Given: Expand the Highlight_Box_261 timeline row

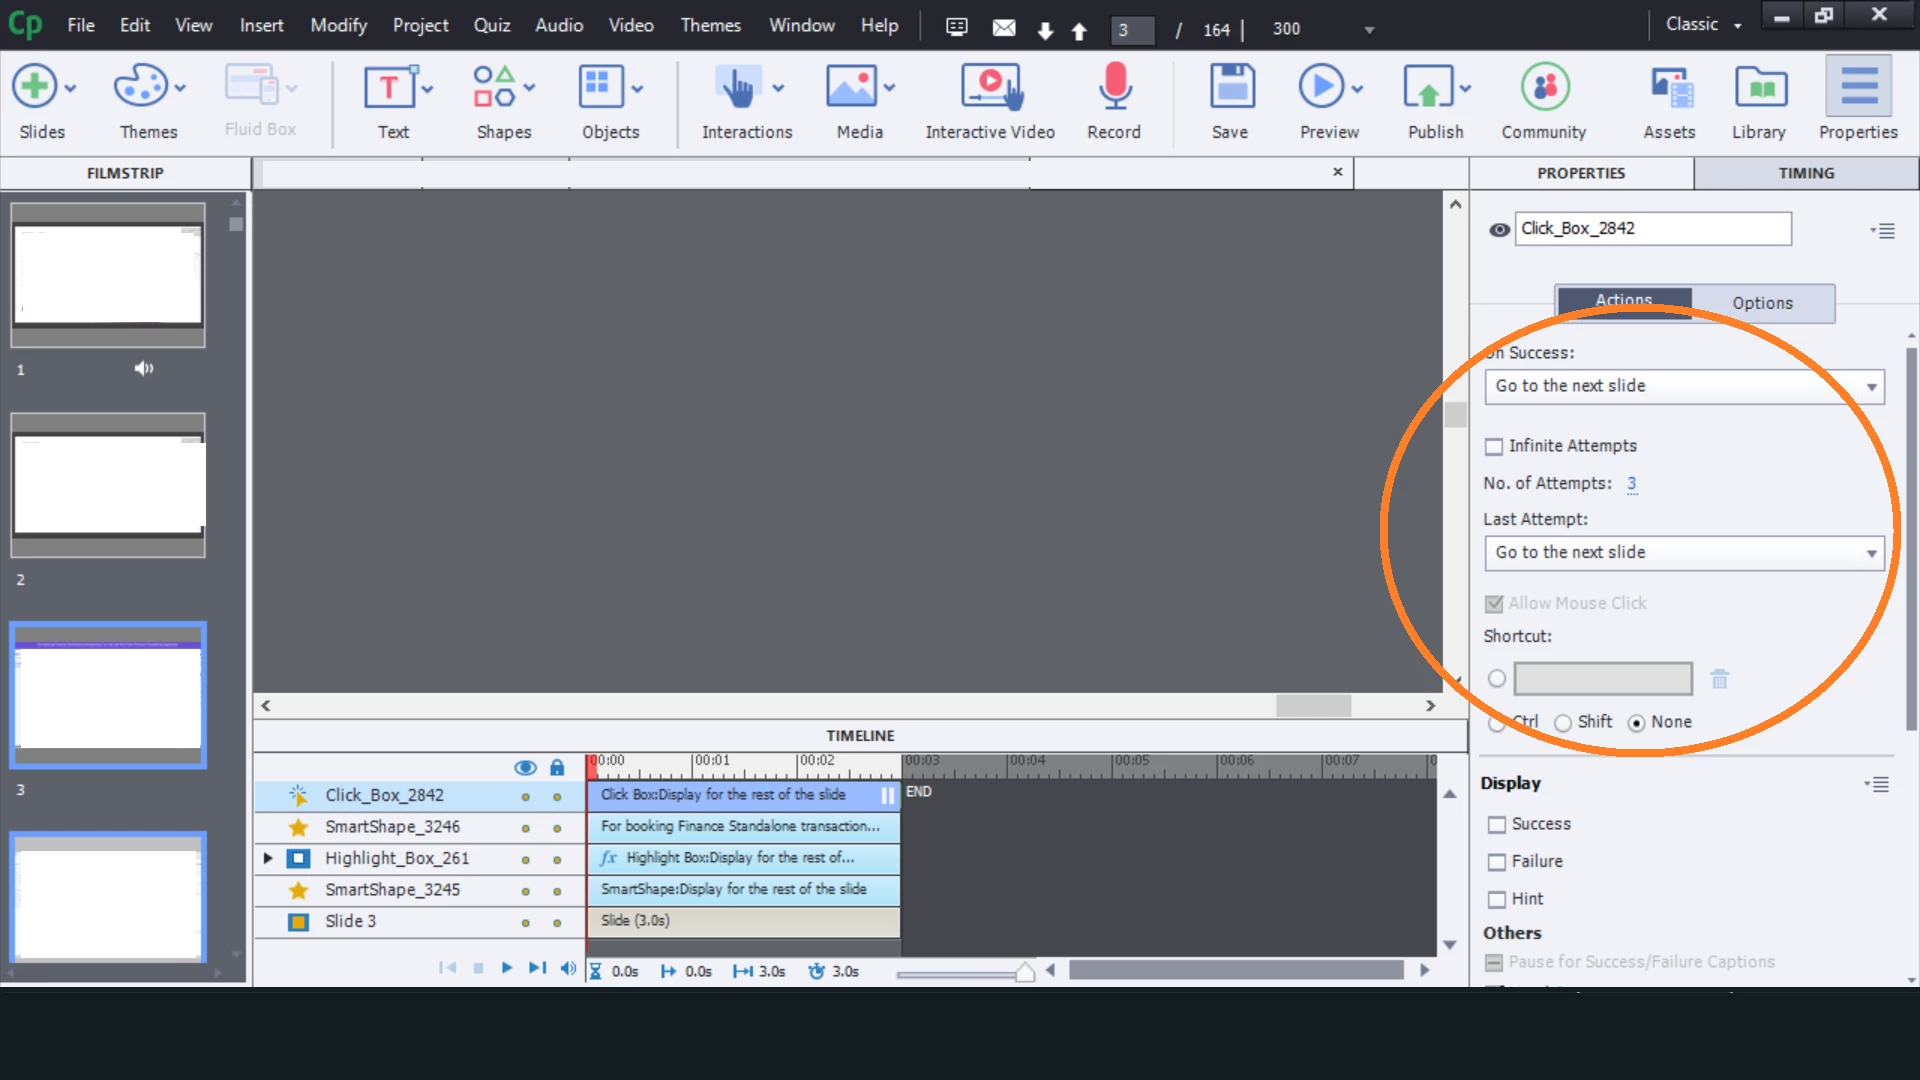Looking at the screenshot, I should (x=268, y=858).
